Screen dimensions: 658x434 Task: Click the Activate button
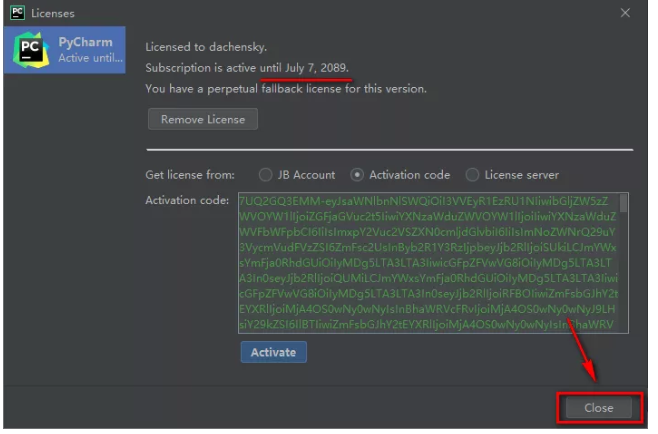[274, 352]
